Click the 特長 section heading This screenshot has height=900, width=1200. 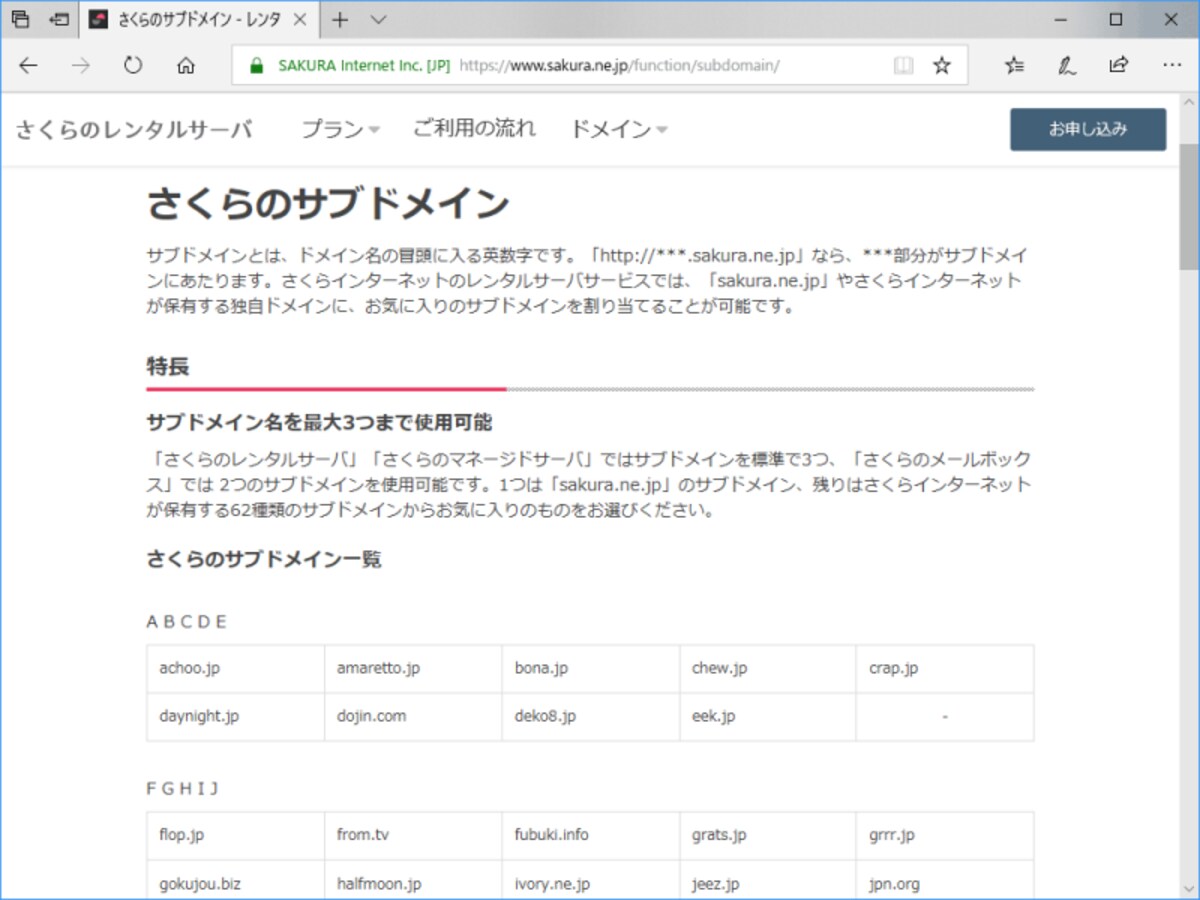click(x=167, y=367)
